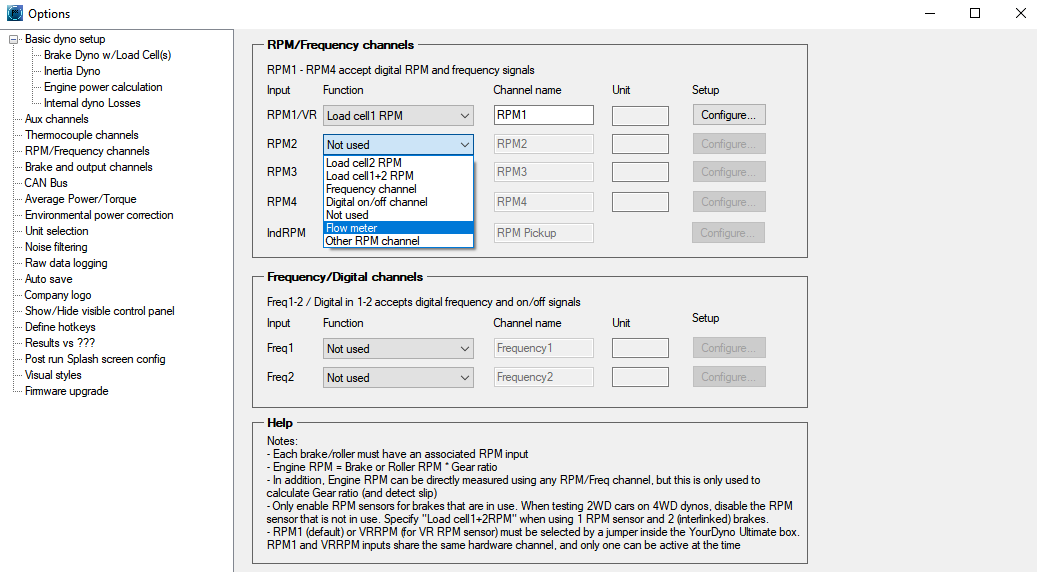Go to Environmental power correction
The width and height of the screenshot is (1037, 572).
click(x=99, y=215)
